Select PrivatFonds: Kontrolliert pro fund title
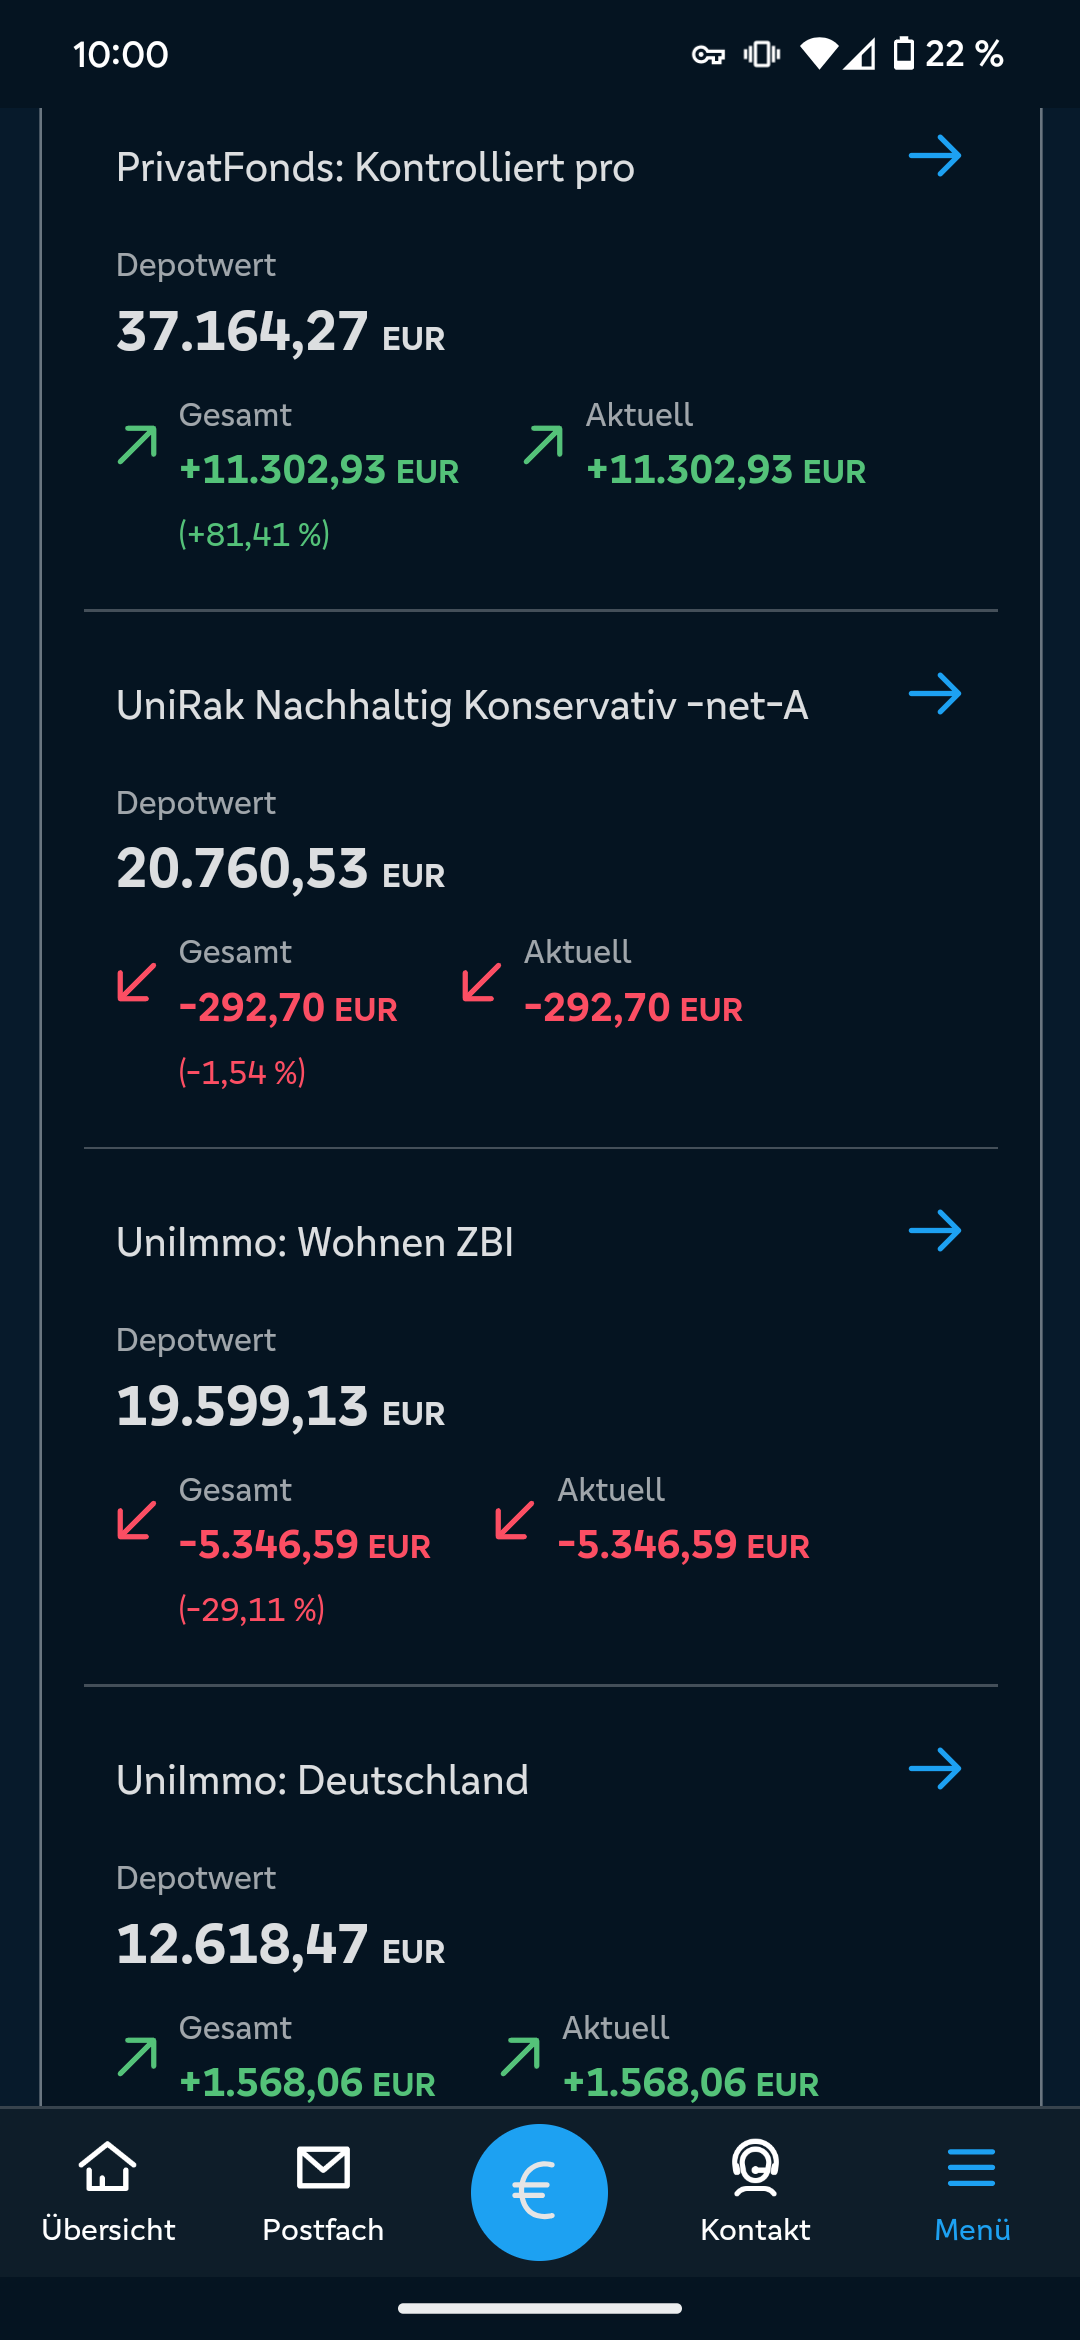The height and width of the screenshot is (2340, 1080). [375, 168]
